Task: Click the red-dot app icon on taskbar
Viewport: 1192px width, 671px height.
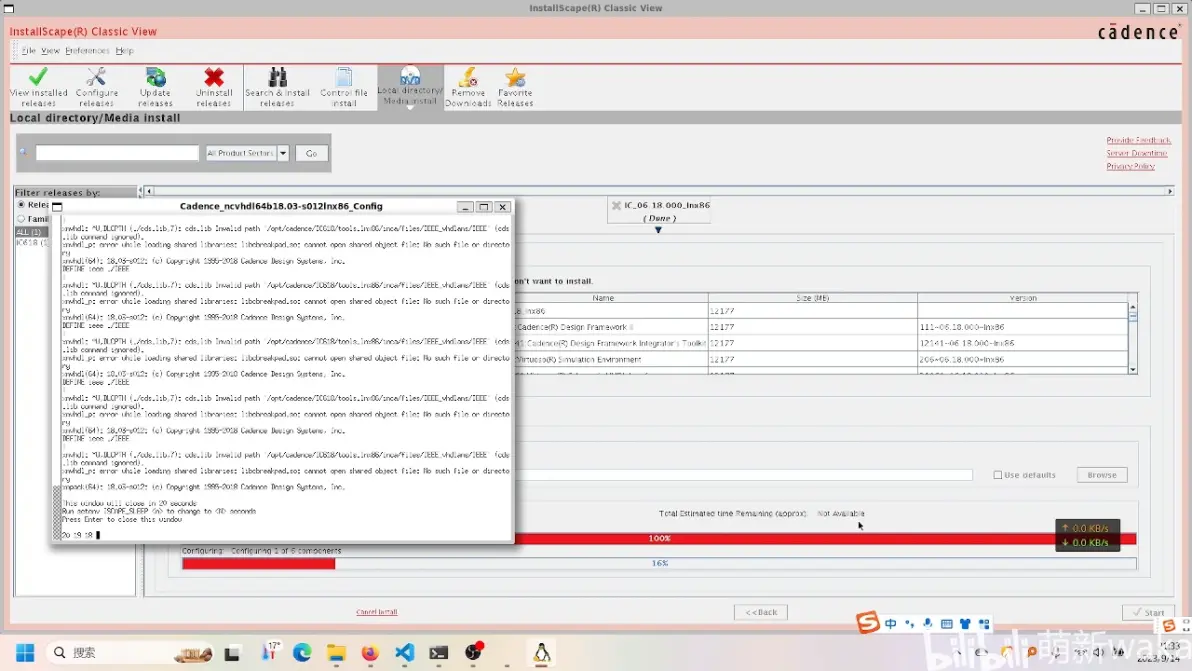Action: (474, 652)
